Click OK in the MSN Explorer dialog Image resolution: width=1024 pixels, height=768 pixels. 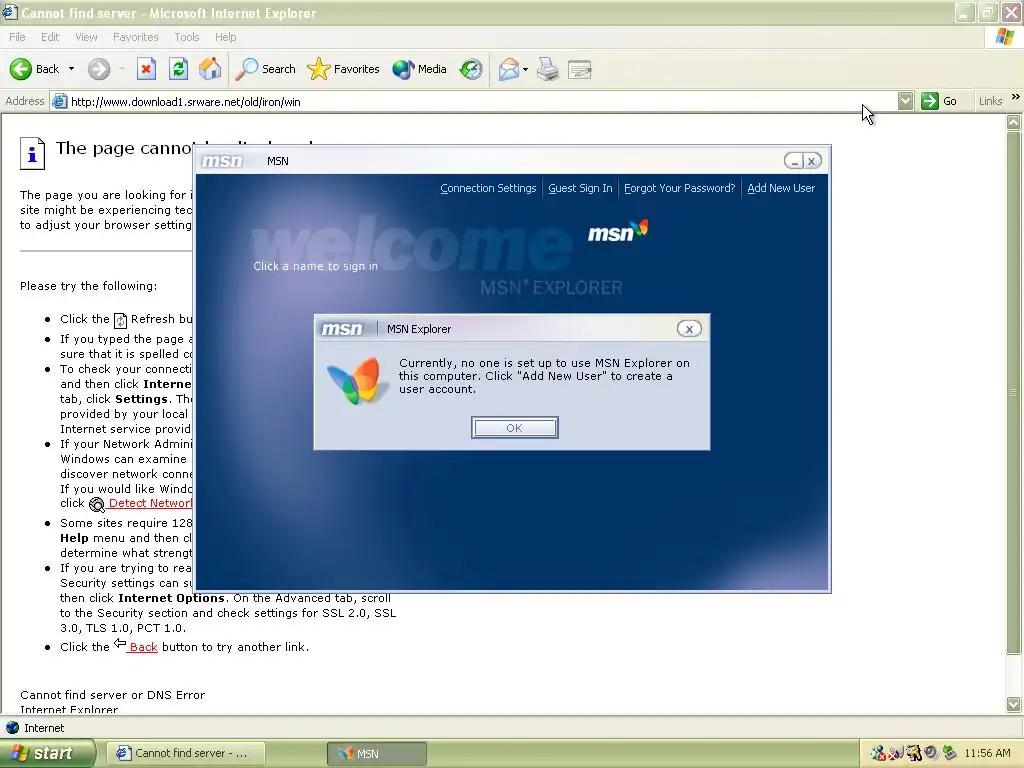pos(515,428)
